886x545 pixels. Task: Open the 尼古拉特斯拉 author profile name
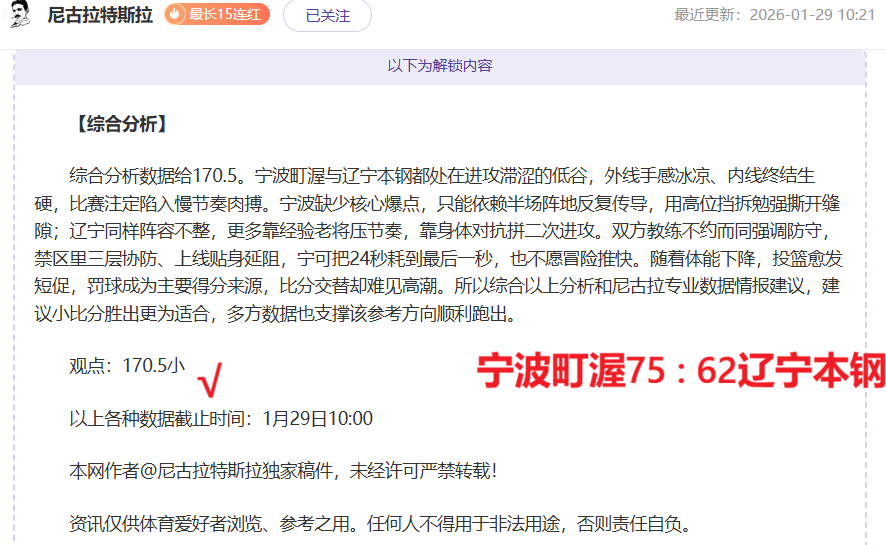tap(100, 15)
